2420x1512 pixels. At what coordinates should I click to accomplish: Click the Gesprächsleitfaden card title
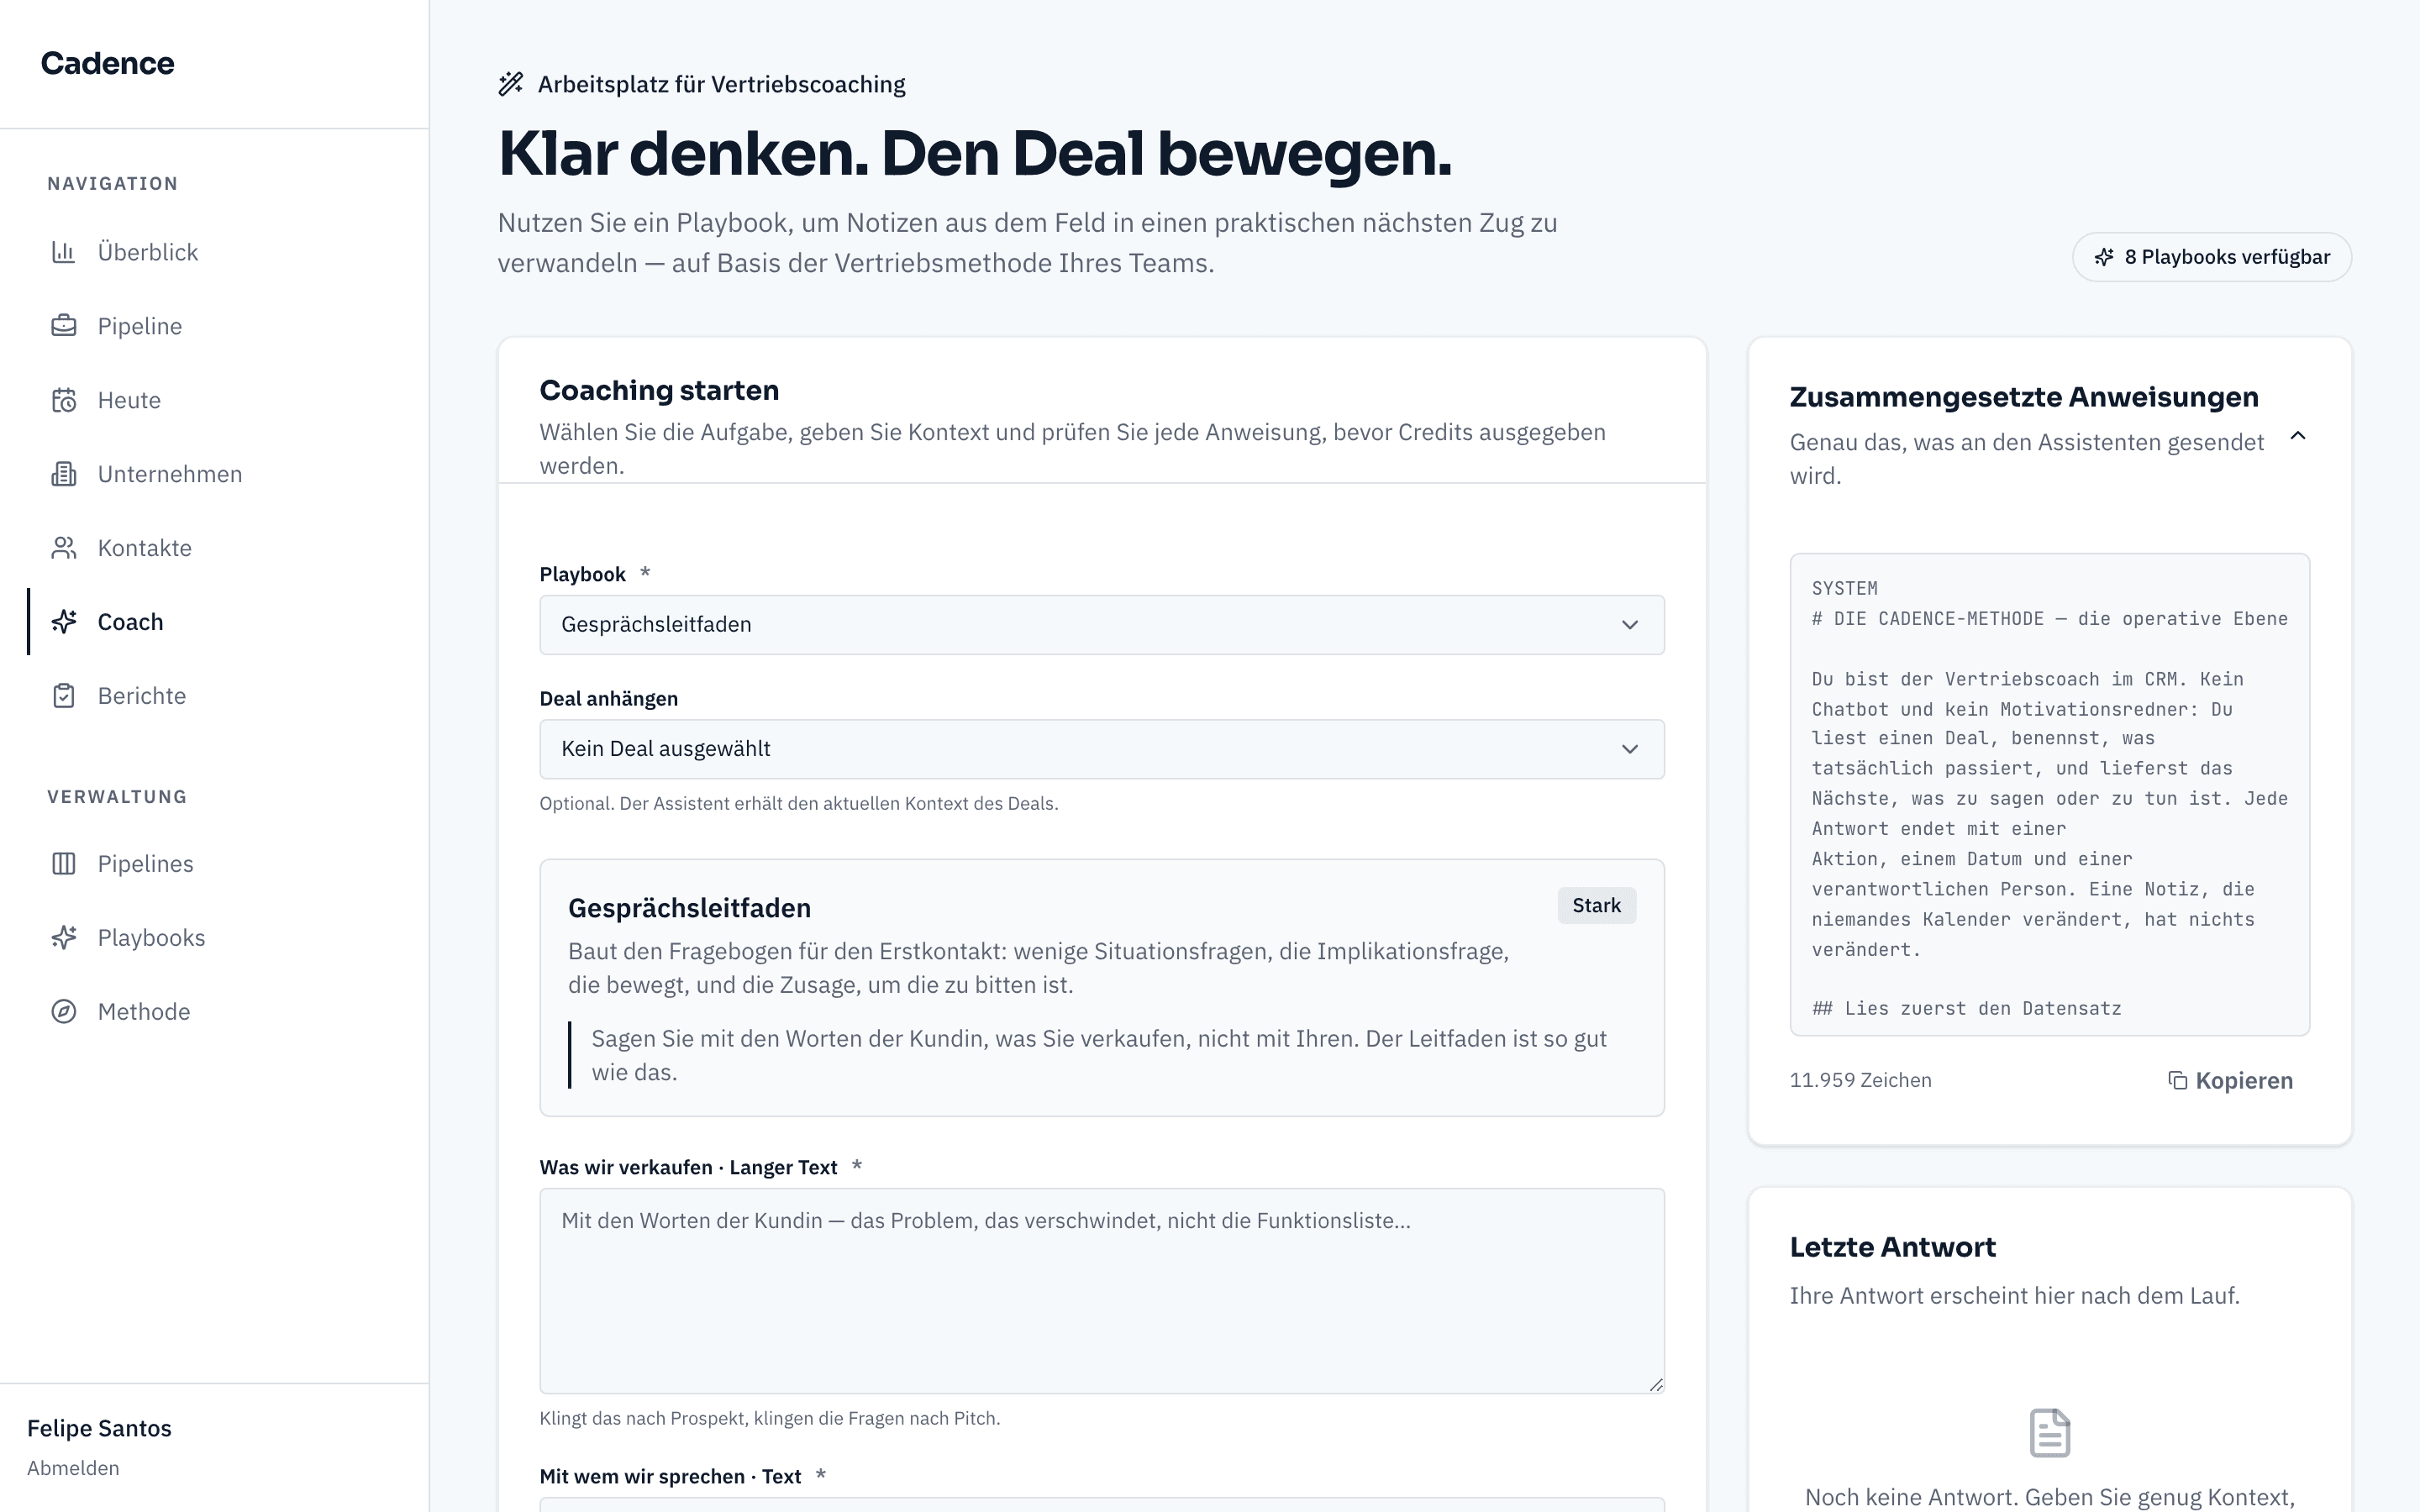[690, 908]
